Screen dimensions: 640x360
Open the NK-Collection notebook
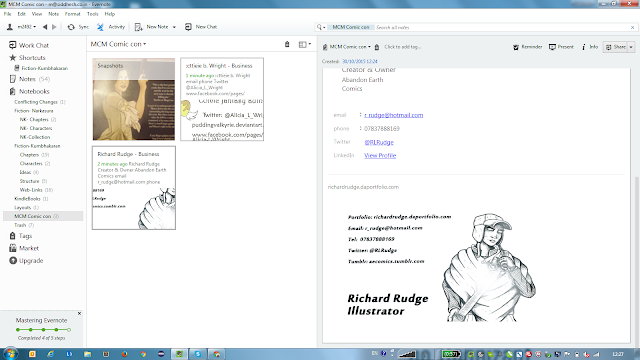(x=35, y=137)
